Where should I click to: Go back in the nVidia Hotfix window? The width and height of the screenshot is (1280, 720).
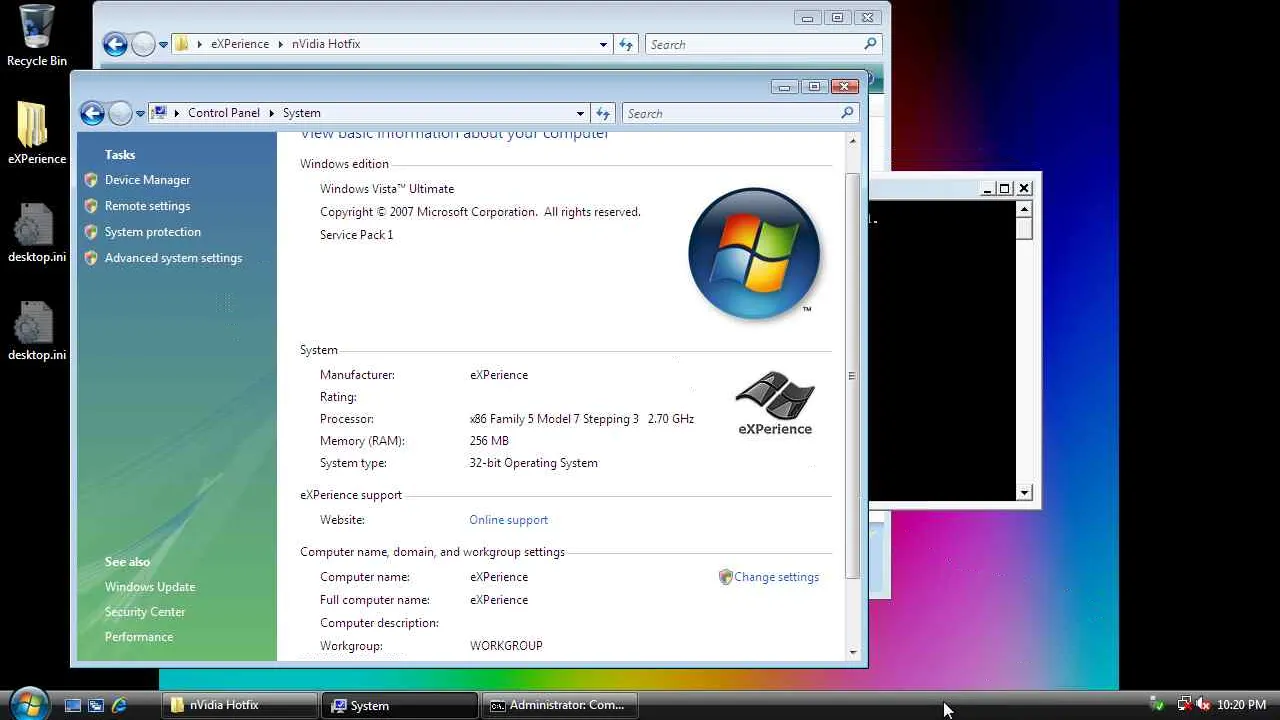click(x=115, y=44)
